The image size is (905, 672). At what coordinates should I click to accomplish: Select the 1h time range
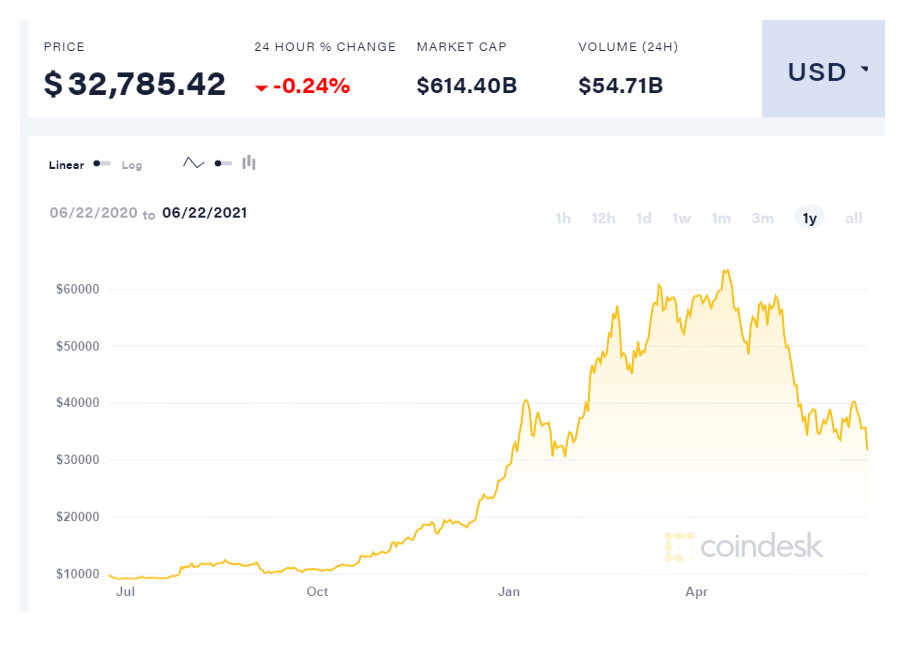pyautogui.click(x=563, y=218)
